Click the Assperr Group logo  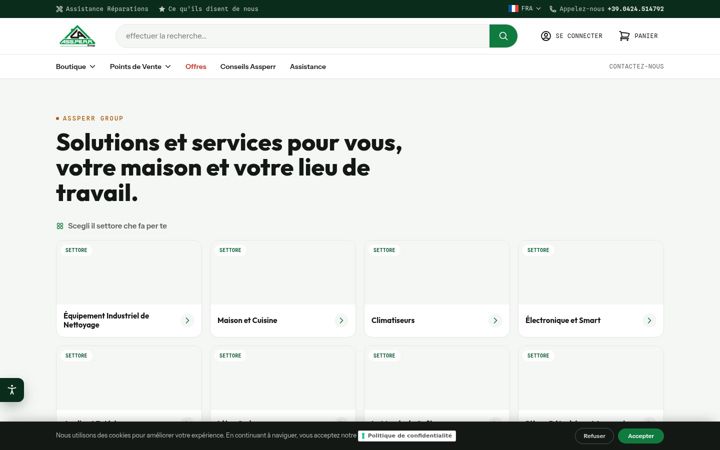[77, 36]
